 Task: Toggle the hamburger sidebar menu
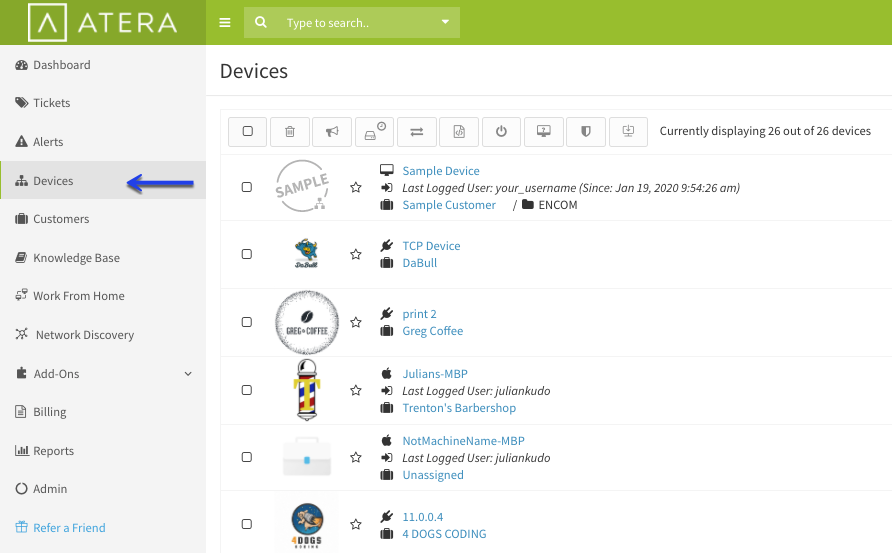point(225,23)
